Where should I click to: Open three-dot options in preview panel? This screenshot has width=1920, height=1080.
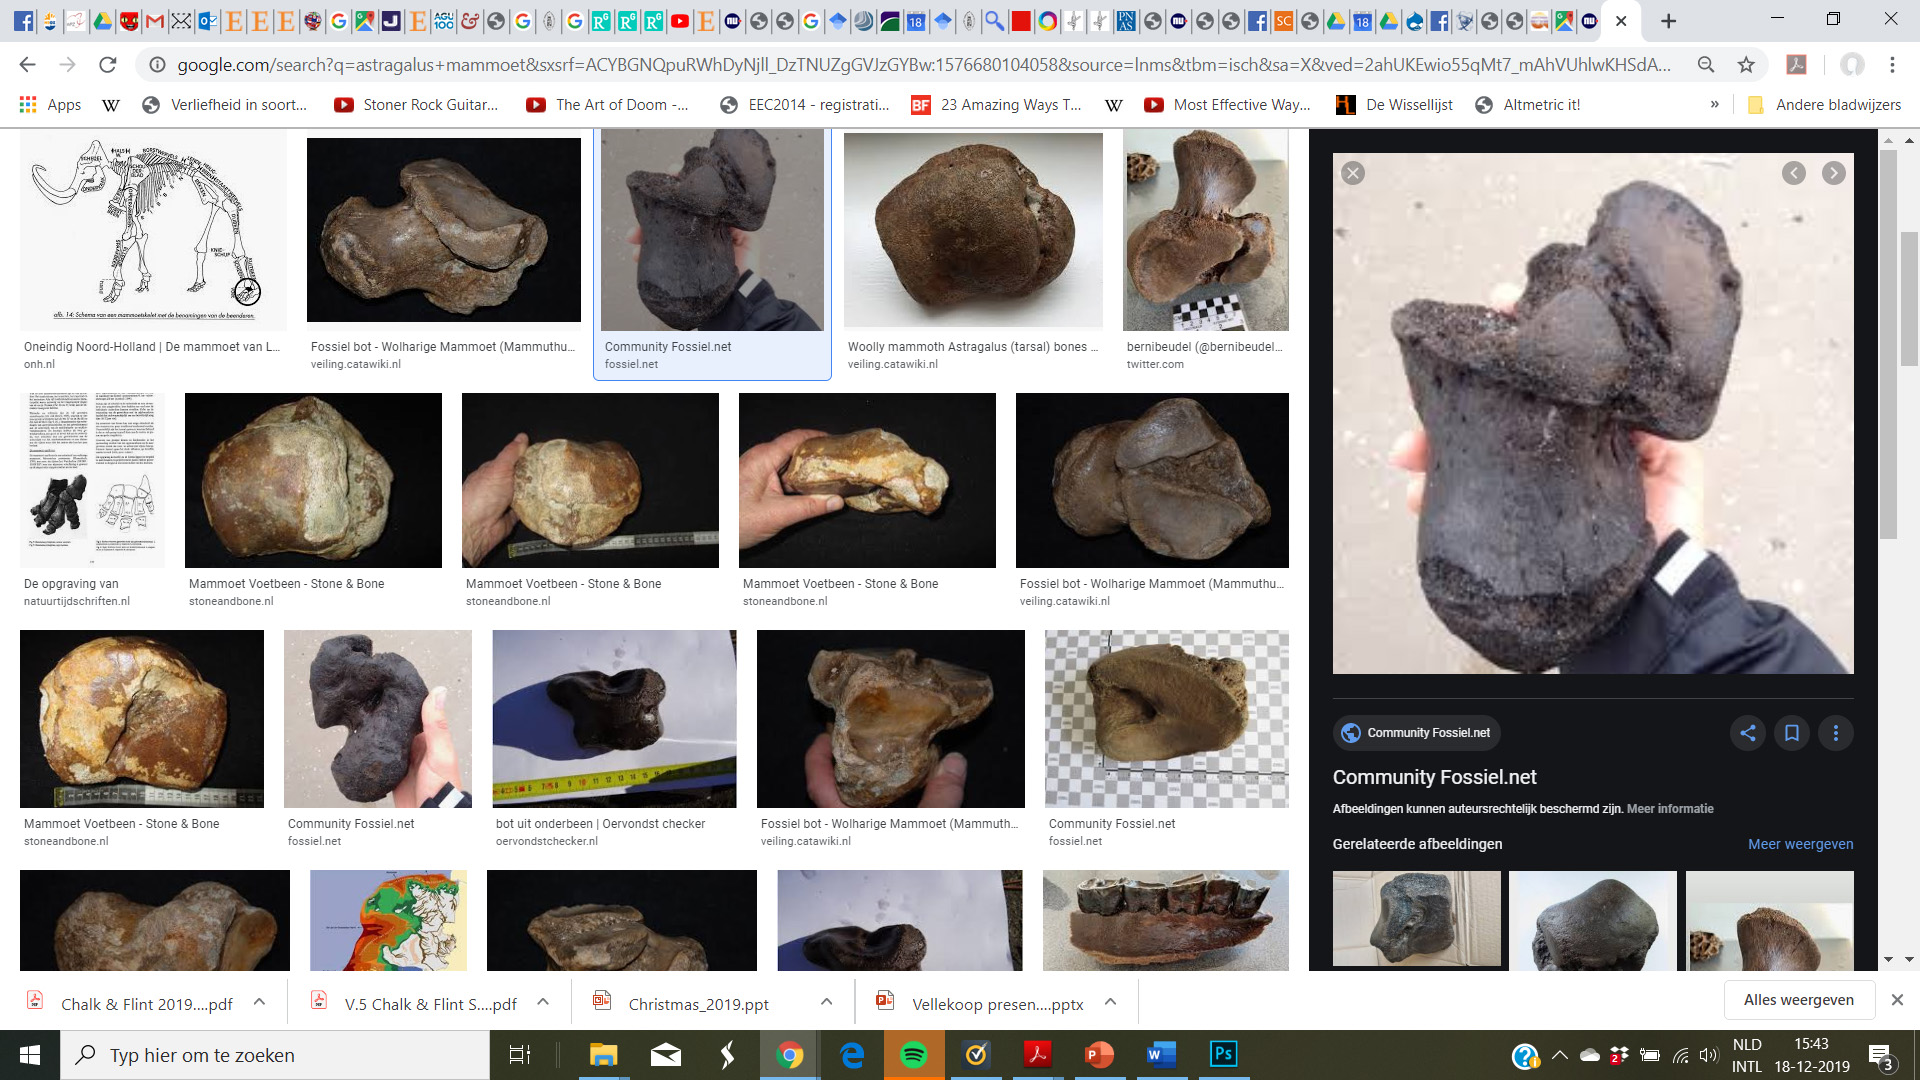(x=1835, y=733)
